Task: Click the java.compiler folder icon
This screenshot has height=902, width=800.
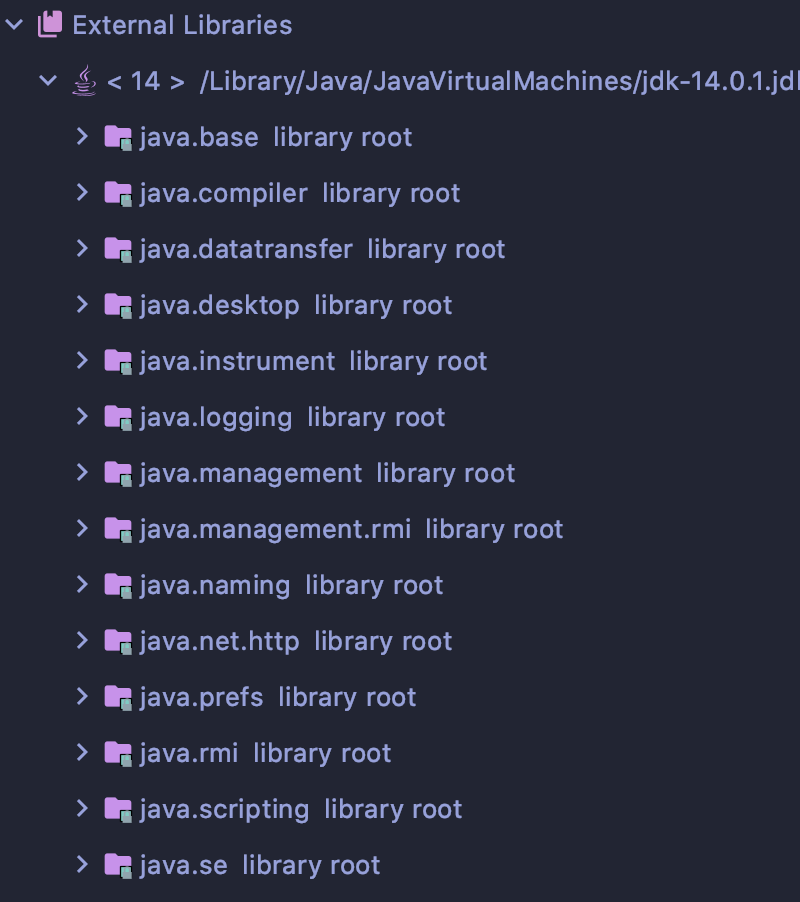Action: pyautogui.click(x=118, y=193)
